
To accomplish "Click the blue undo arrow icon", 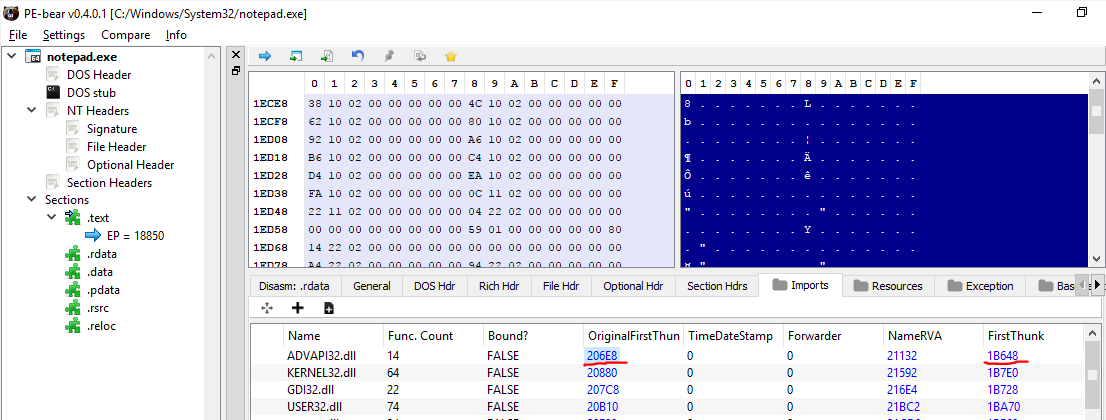I will pos(358,56).
